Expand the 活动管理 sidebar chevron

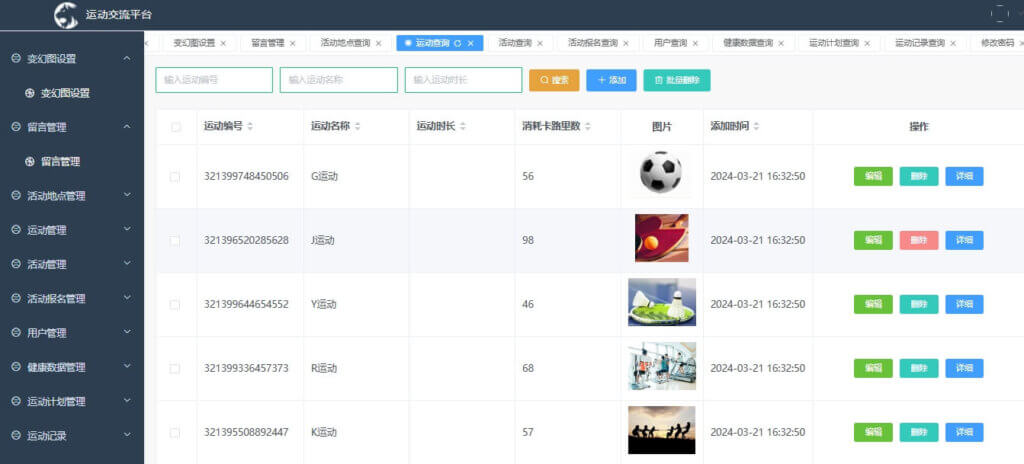click(127, 263)
